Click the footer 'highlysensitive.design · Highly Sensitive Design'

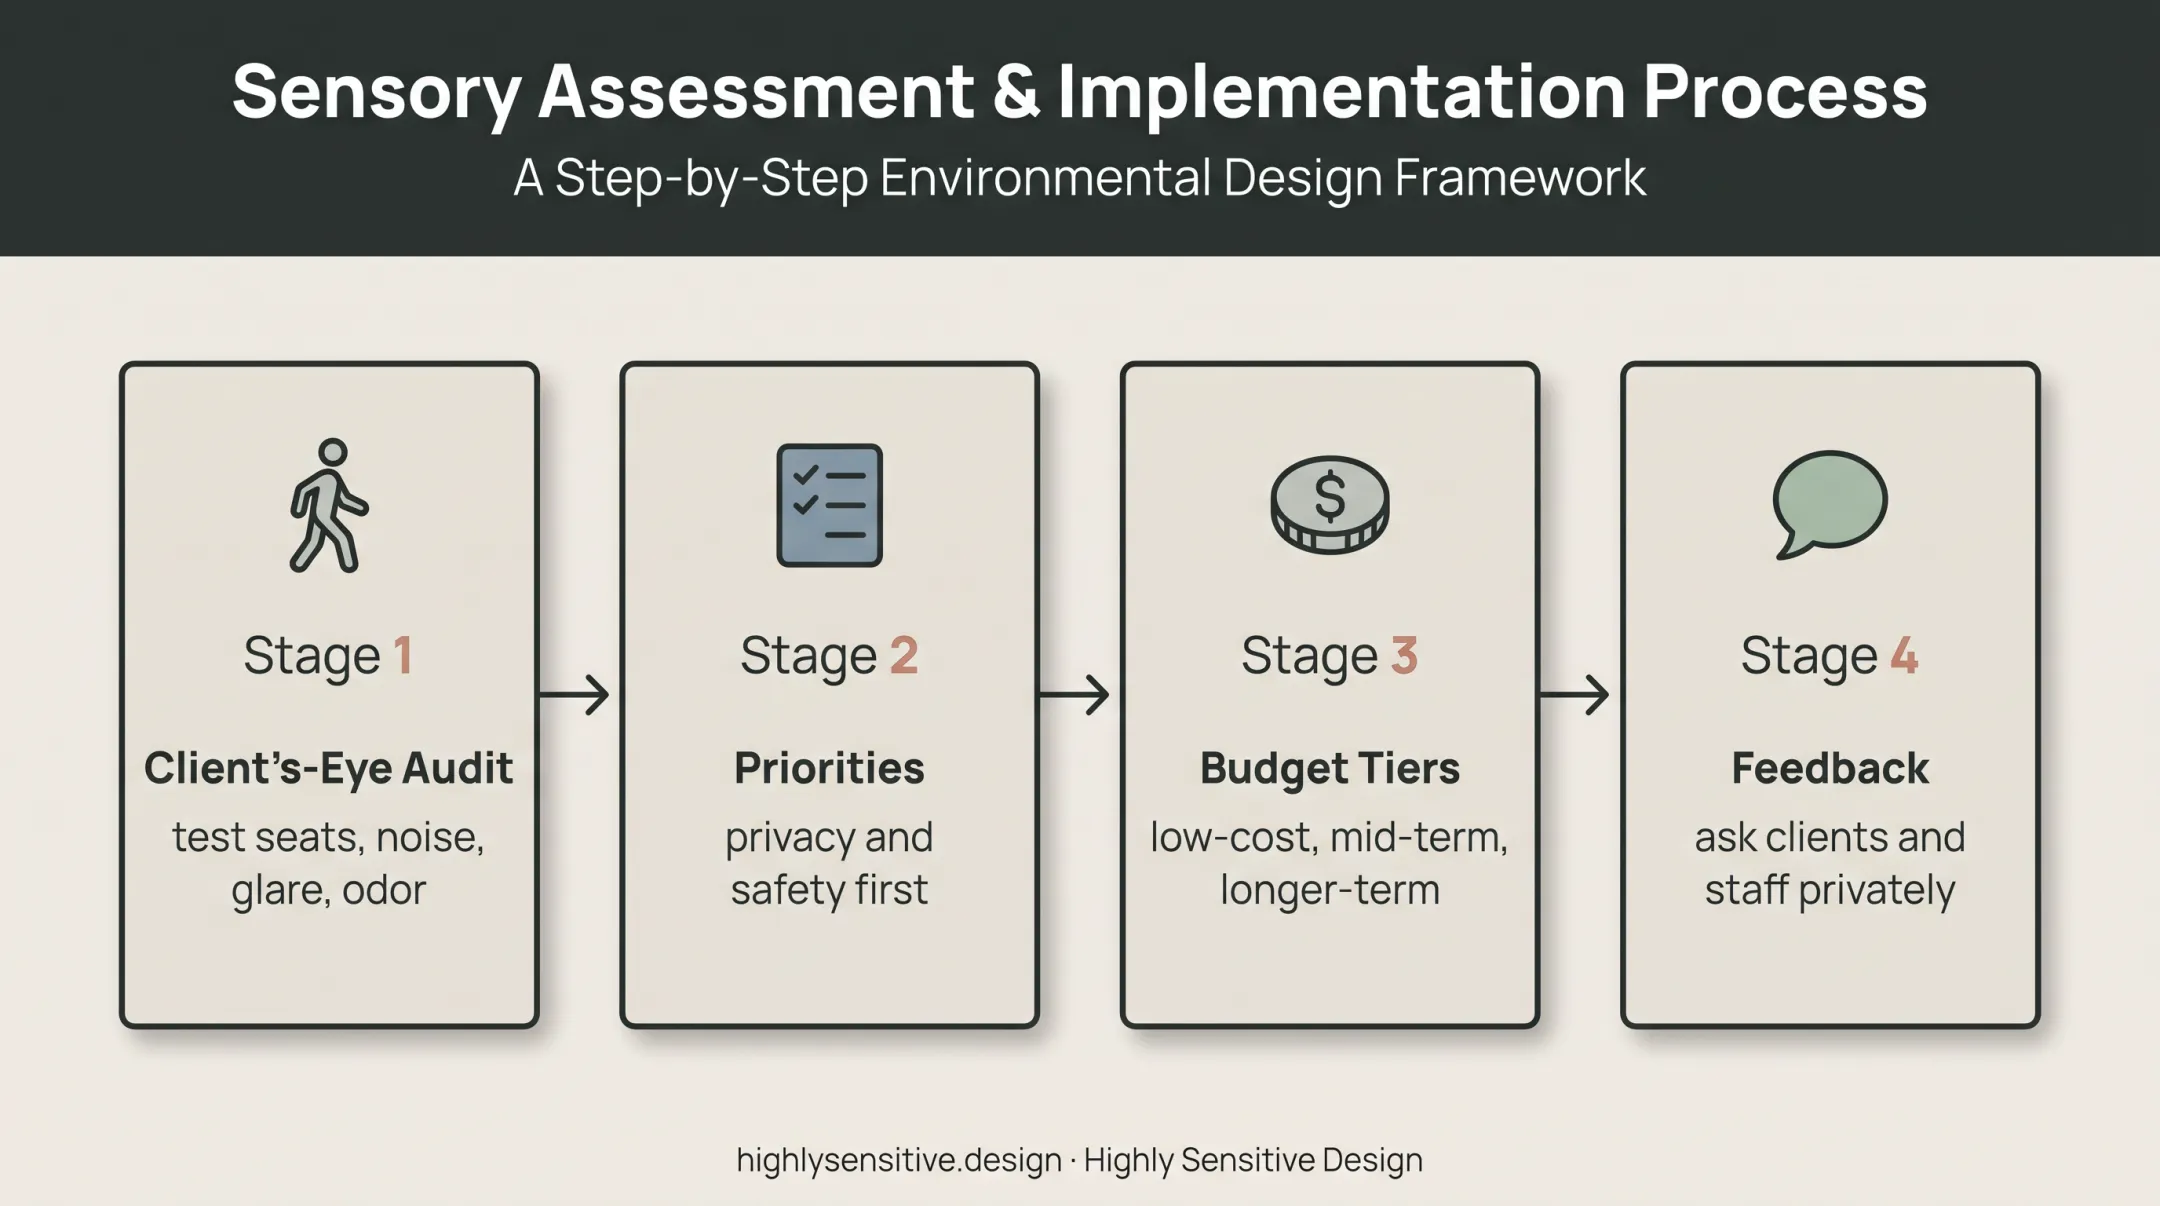click(x=1080, y=1160)
